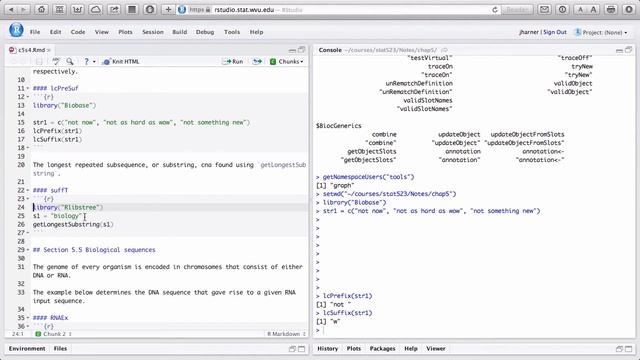Collapse the RNAEx fold at line 35
Image resolution: width=640 pixels, height=360 pixels.
28,318
